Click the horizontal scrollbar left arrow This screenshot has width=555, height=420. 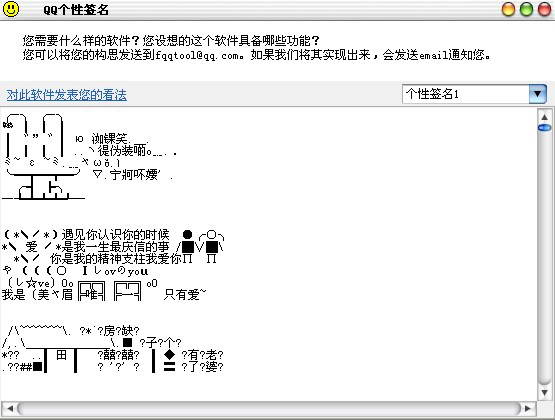click(x=10, y=409)
